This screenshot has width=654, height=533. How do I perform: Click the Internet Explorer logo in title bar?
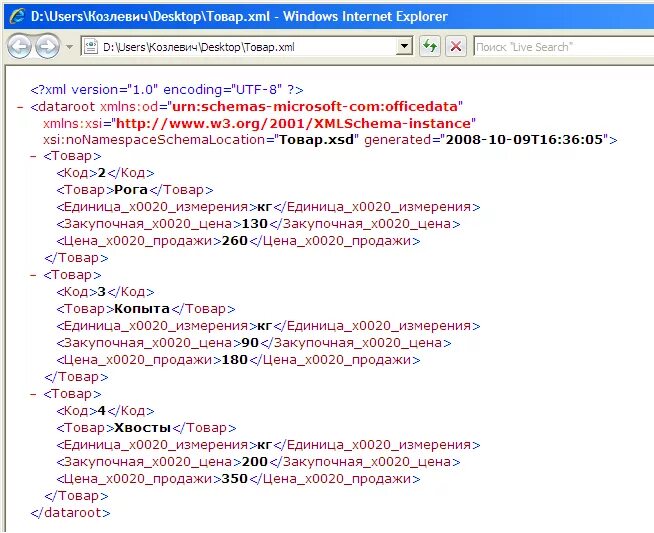click(17, 16)
